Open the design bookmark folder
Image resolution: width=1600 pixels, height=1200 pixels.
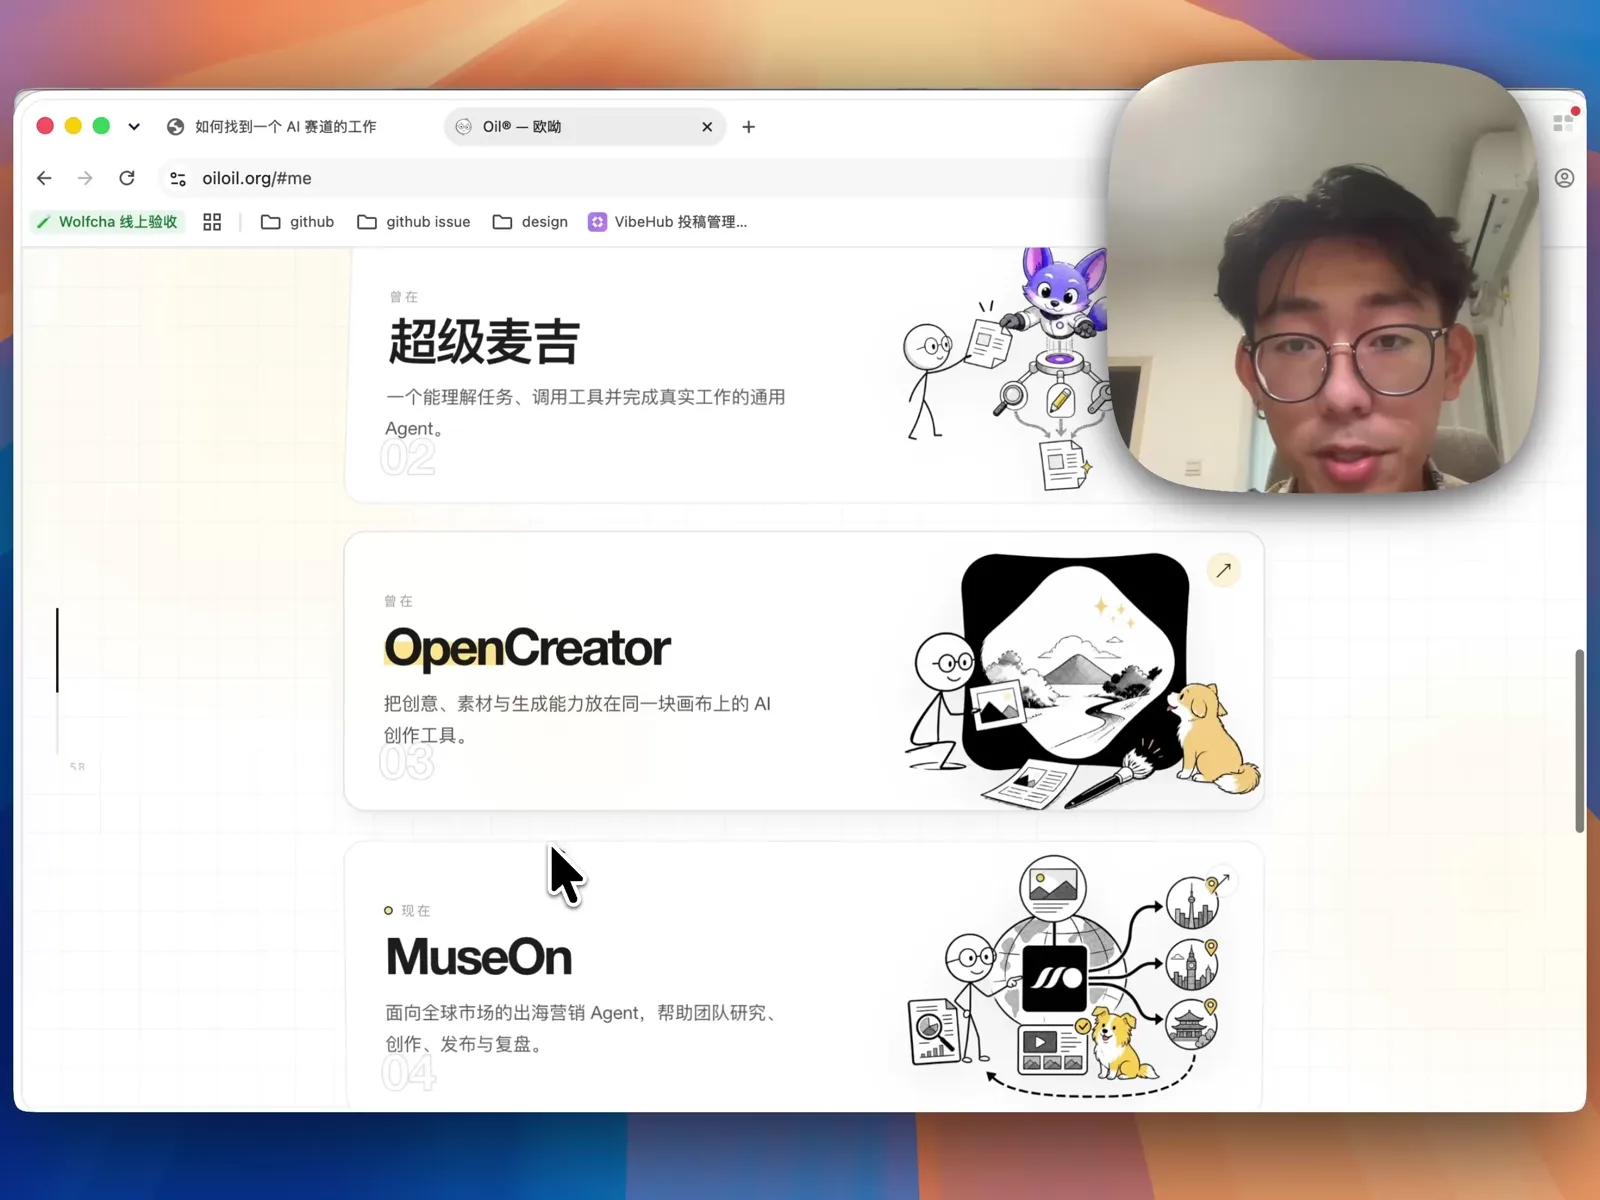[x=530, y=222]
